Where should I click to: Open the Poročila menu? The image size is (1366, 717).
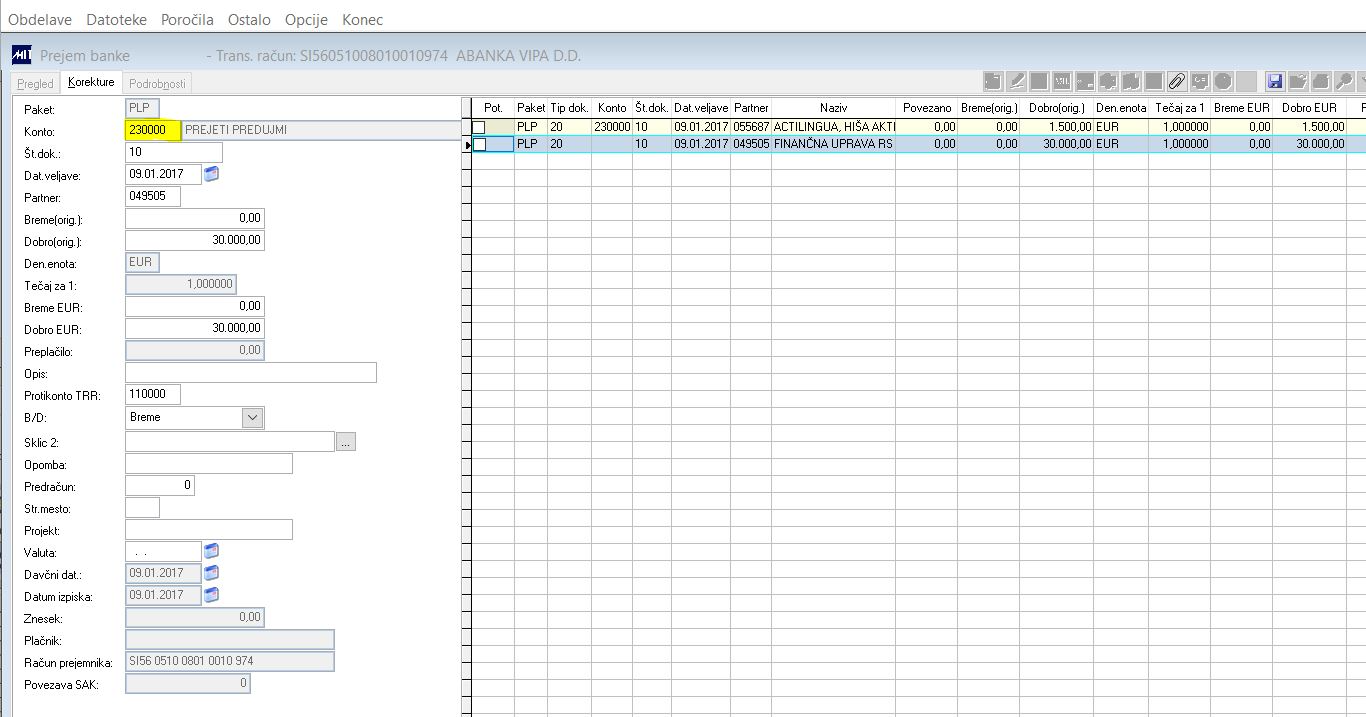186,20
